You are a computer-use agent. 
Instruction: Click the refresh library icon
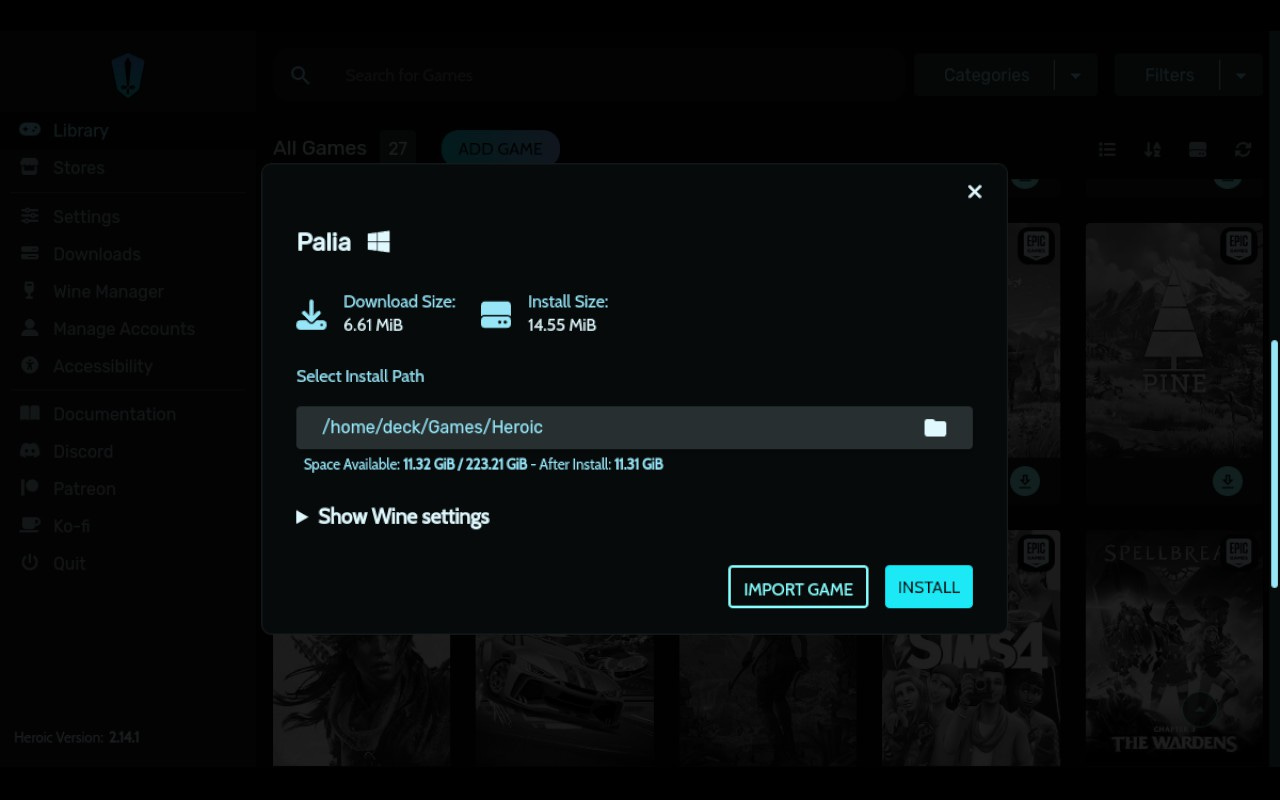point(1243,149)
